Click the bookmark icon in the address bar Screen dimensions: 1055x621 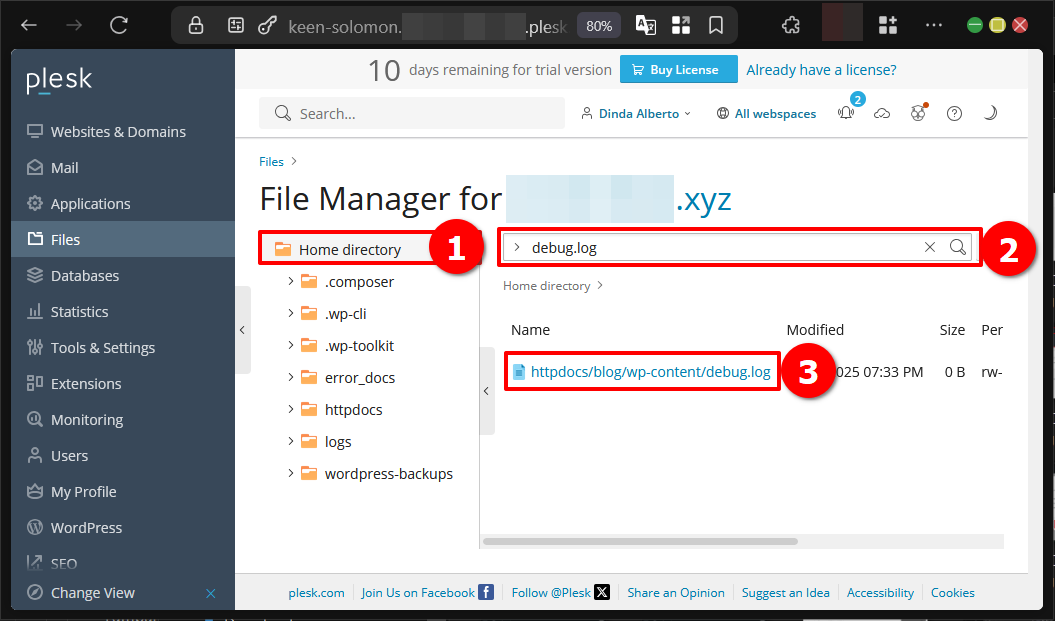tap(716, 24)
